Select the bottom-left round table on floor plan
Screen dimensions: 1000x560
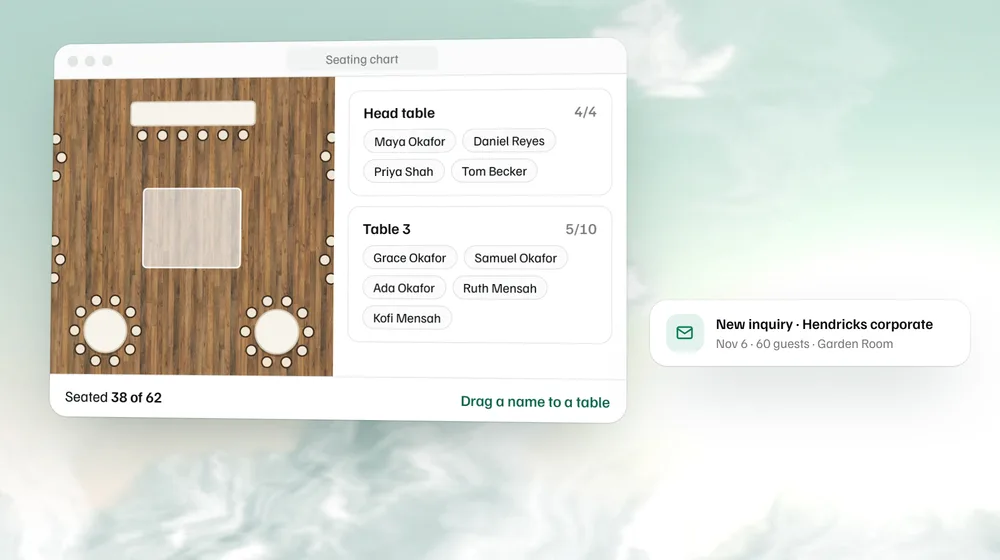click(105, 331)
